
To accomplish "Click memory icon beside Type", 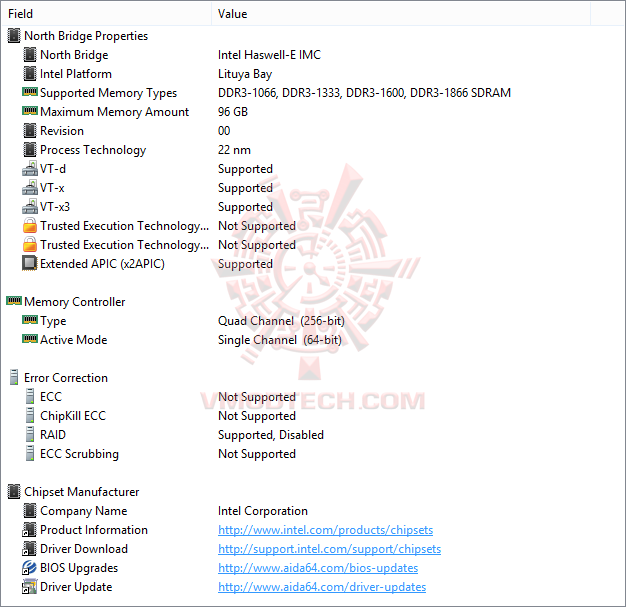I will [30, 319].
